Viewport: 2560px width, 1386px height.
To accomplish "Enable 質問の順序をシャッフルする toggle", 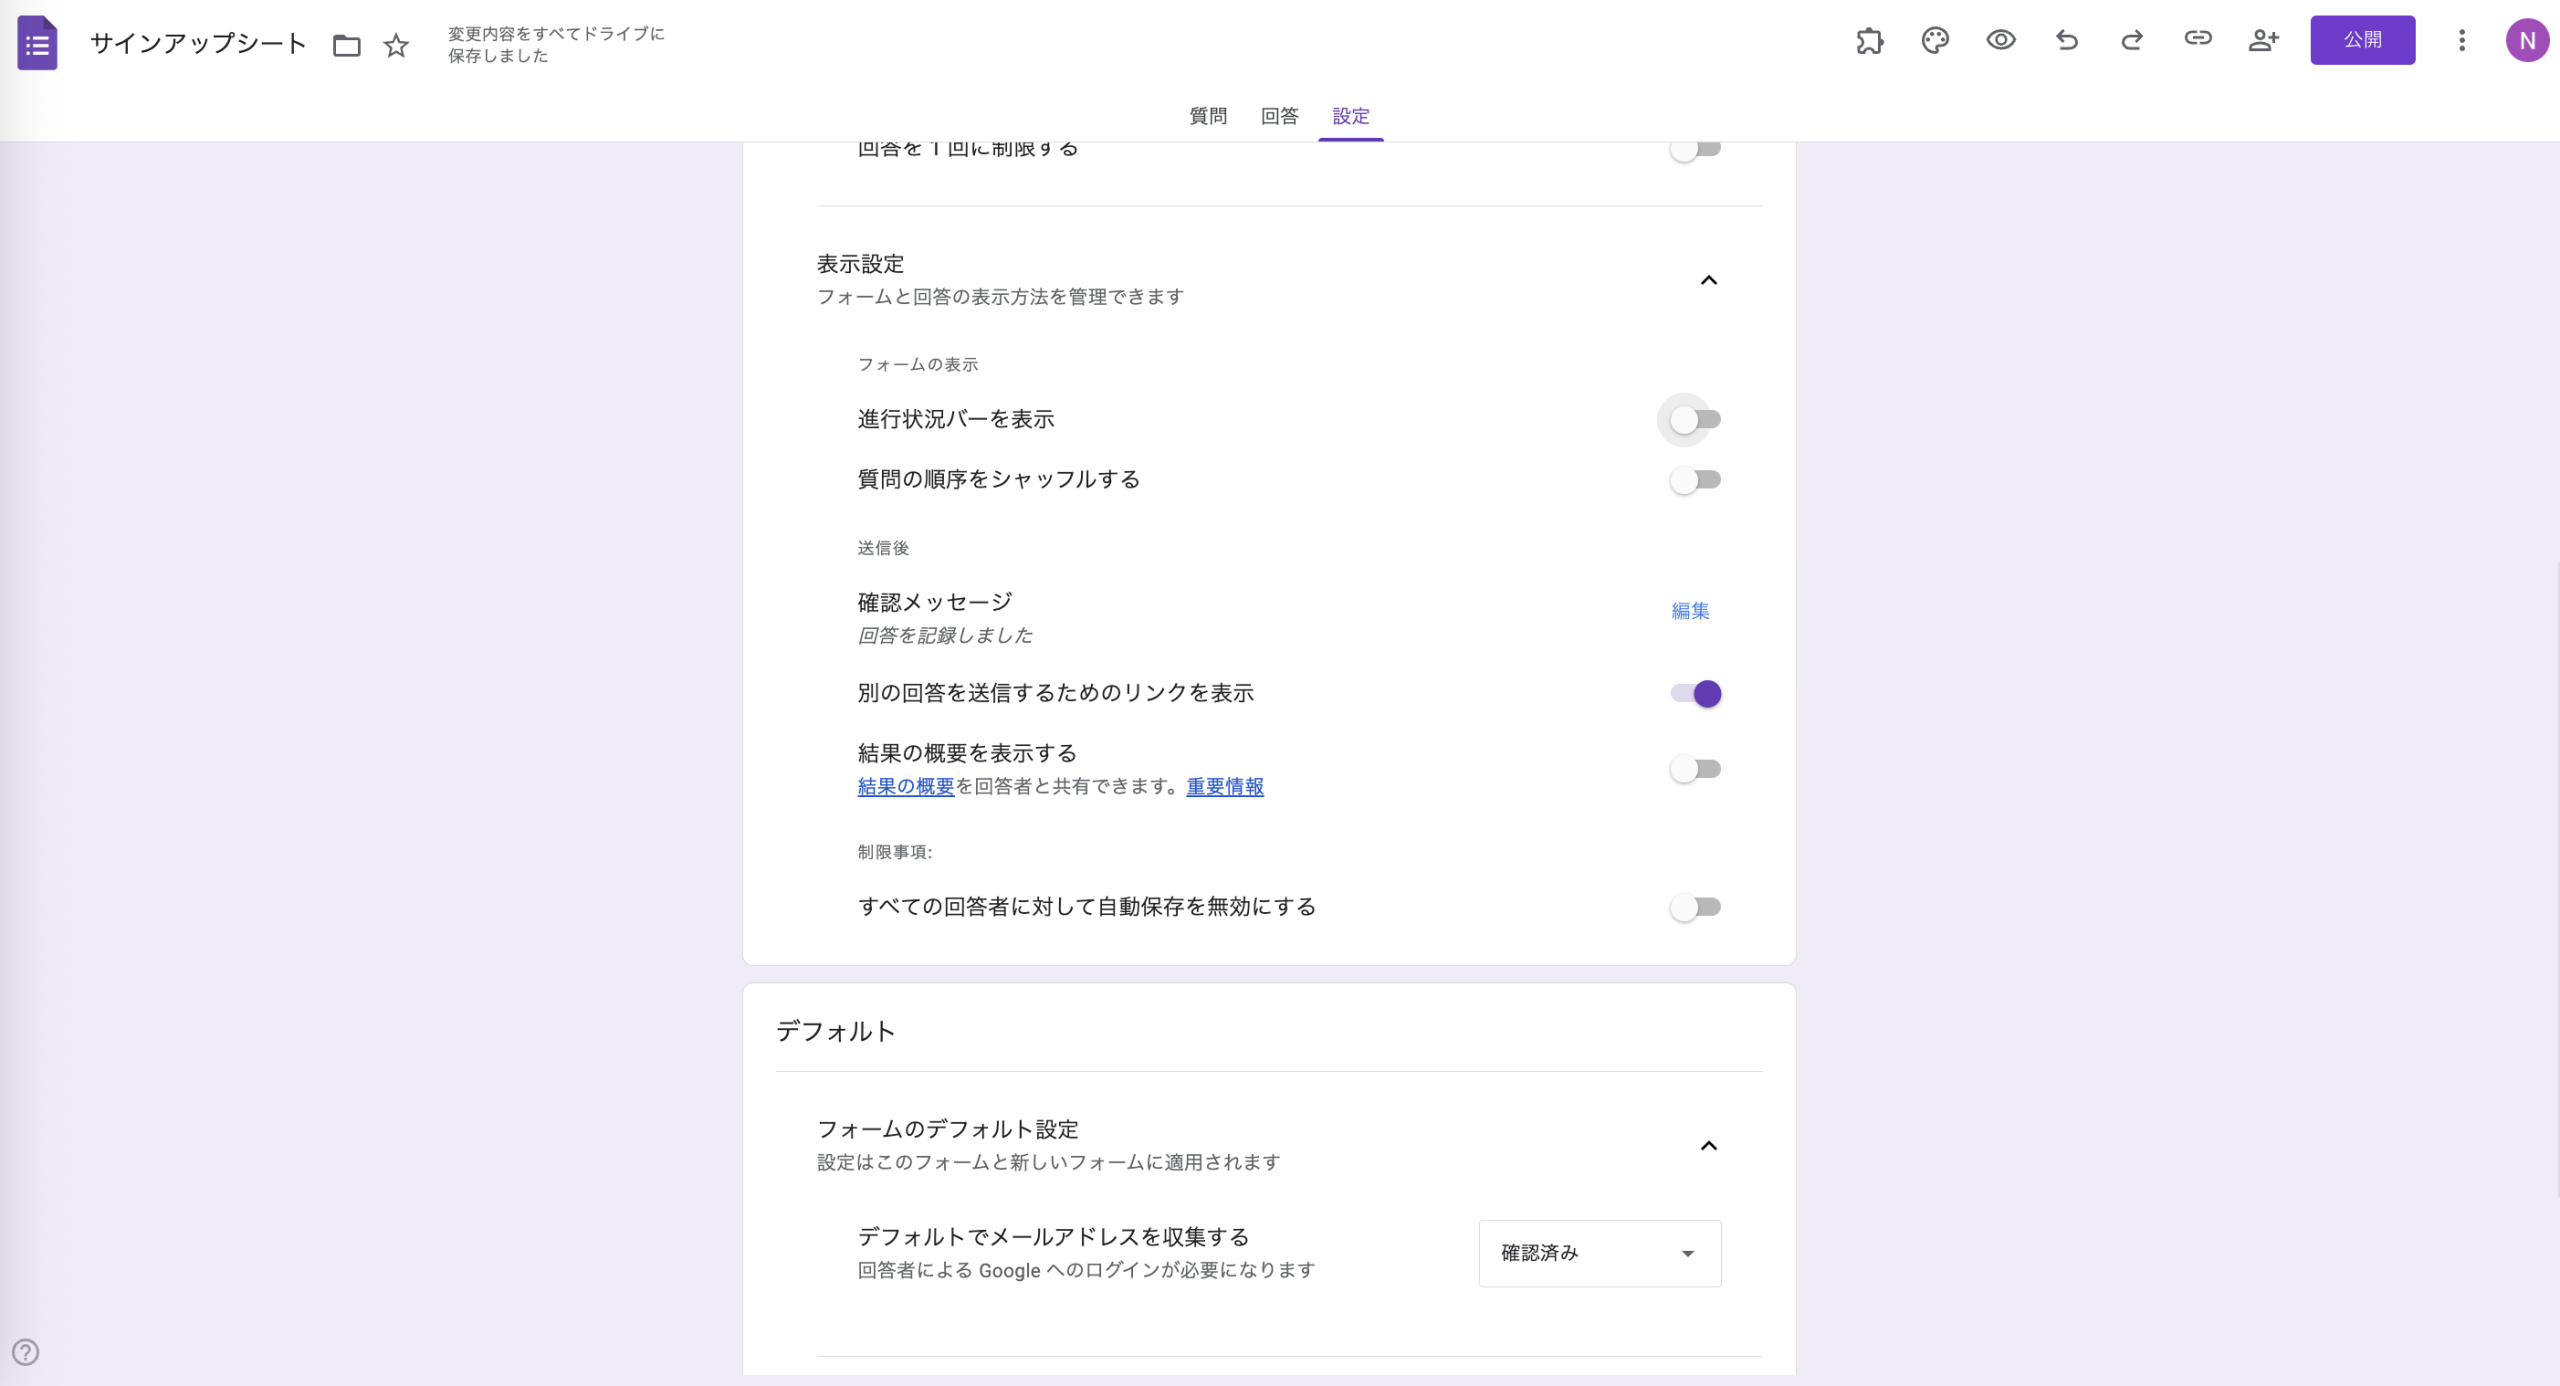I will click(1694, 480).
